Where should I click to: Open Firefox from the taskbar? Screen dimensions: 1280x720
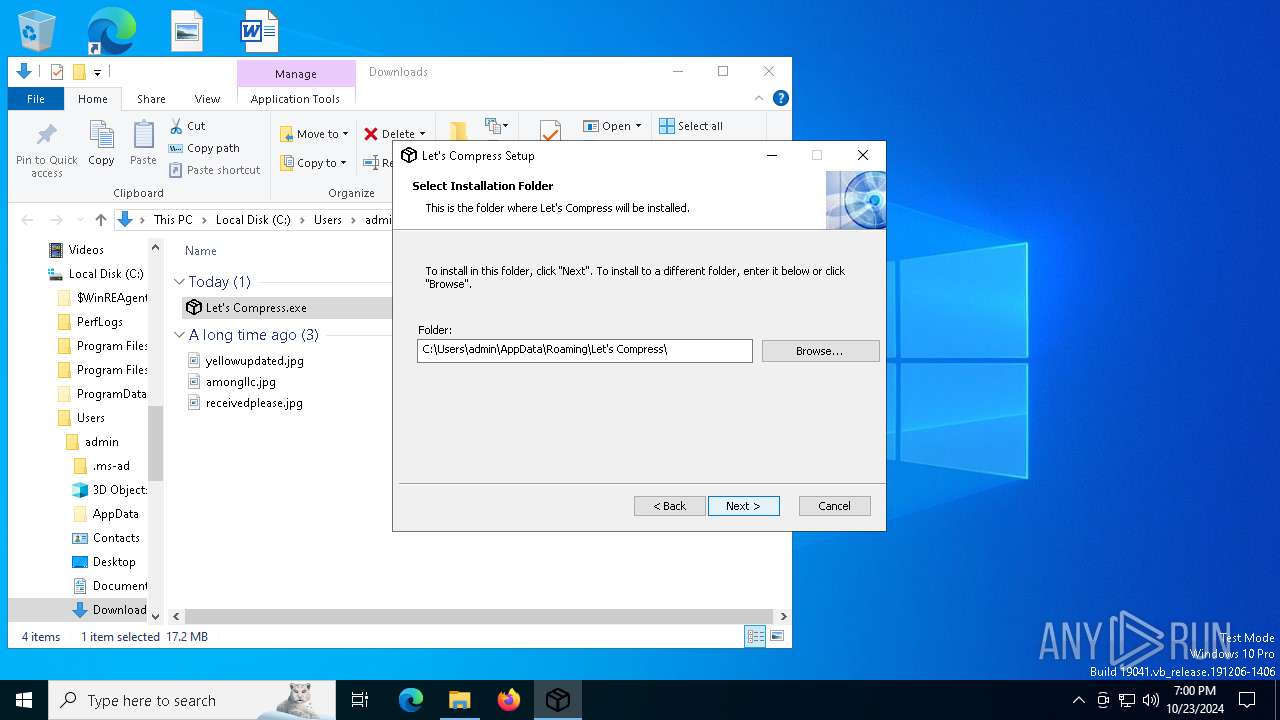[509, 700]
